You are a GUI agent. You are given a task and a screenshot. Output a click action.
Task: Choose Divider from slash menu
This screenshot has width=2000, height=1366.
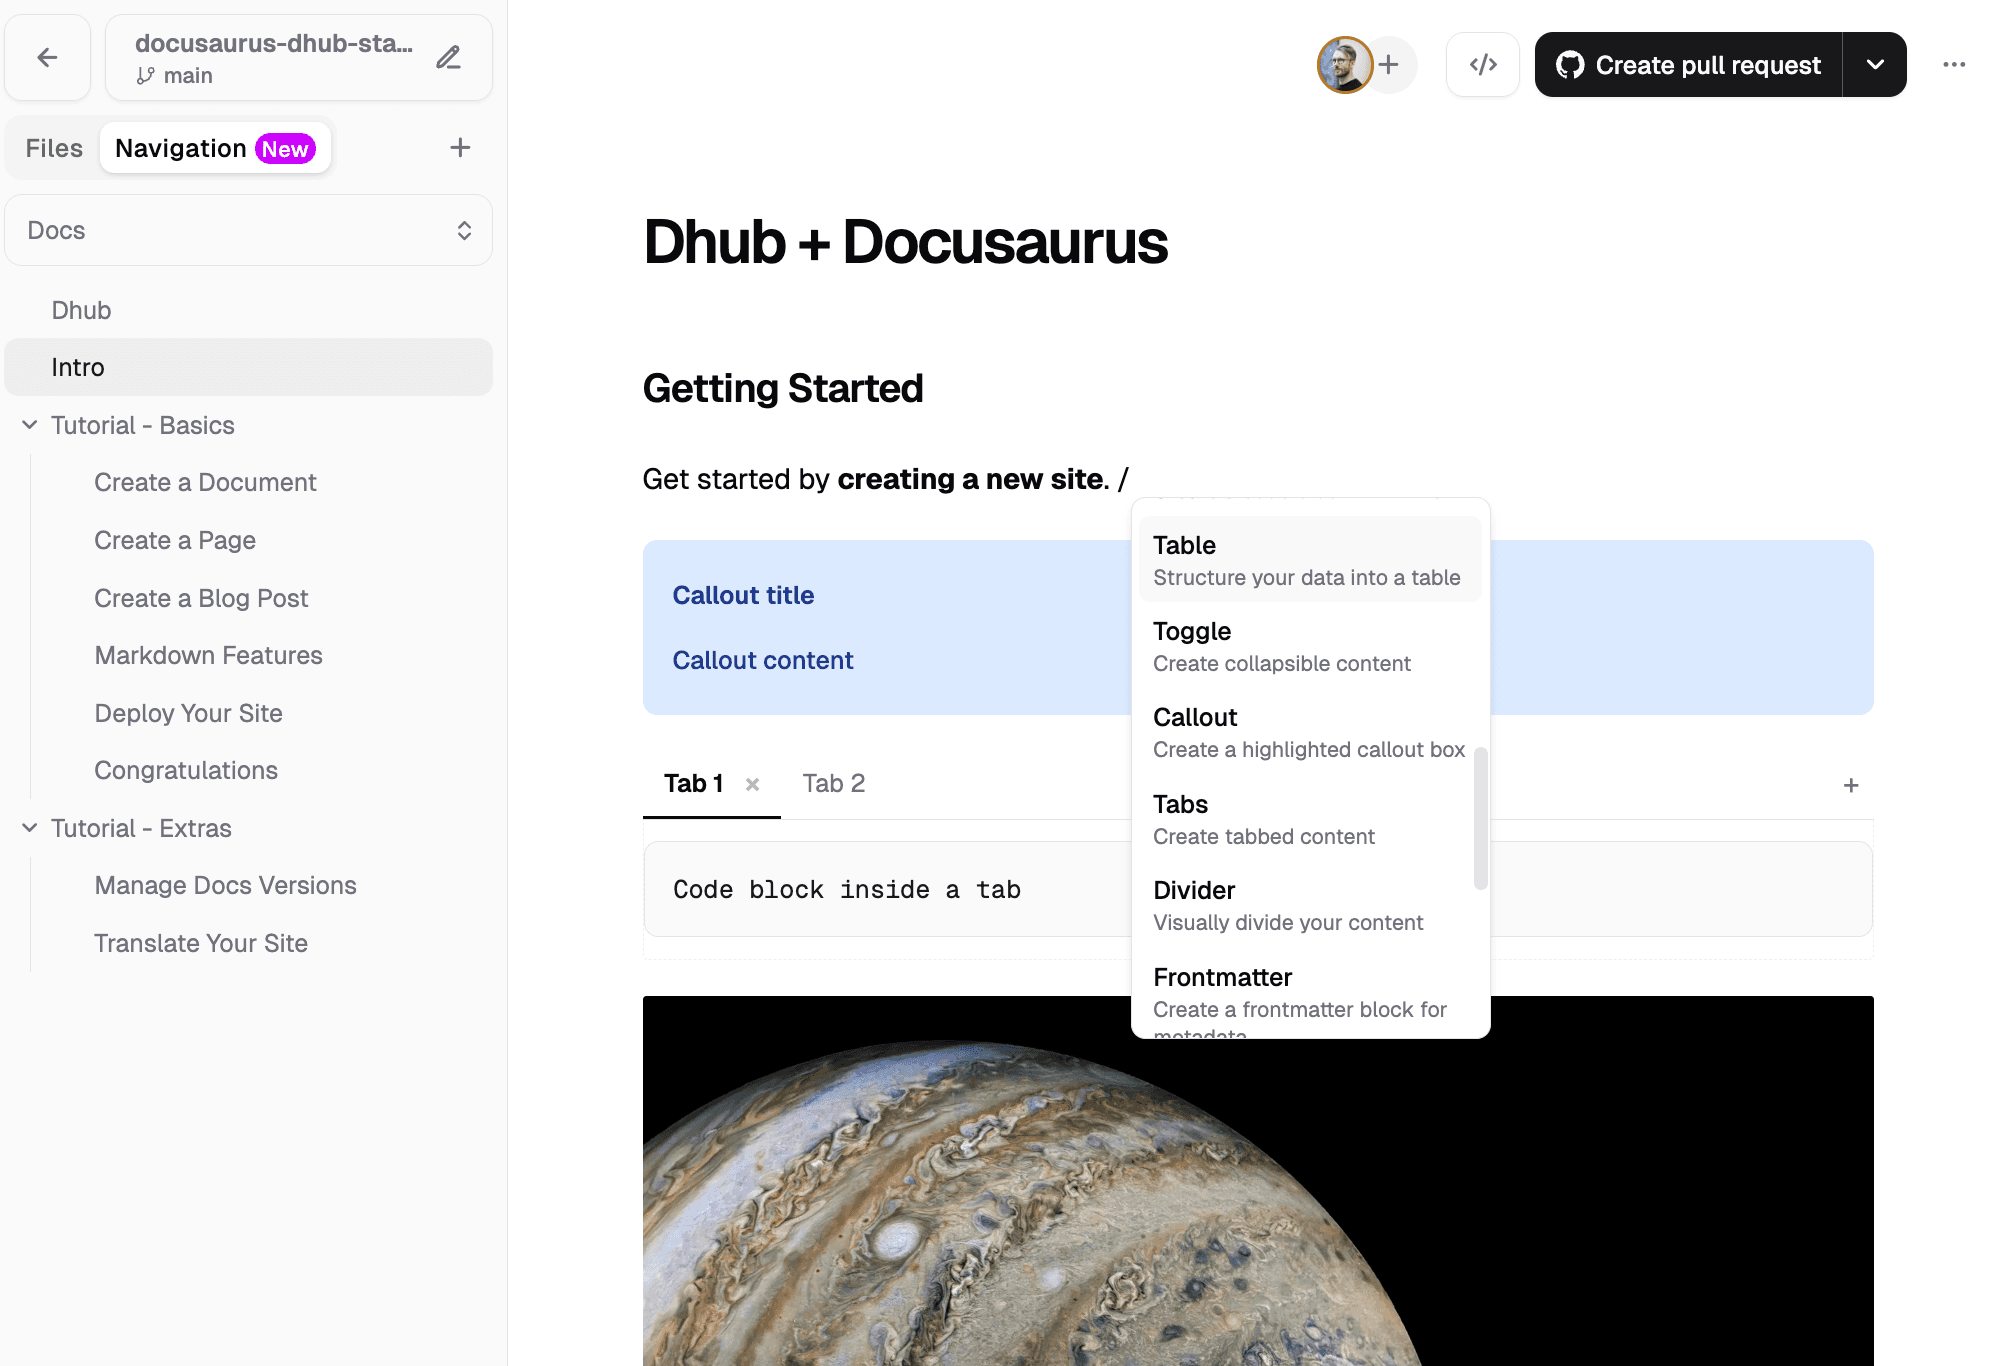(1310, 906)
